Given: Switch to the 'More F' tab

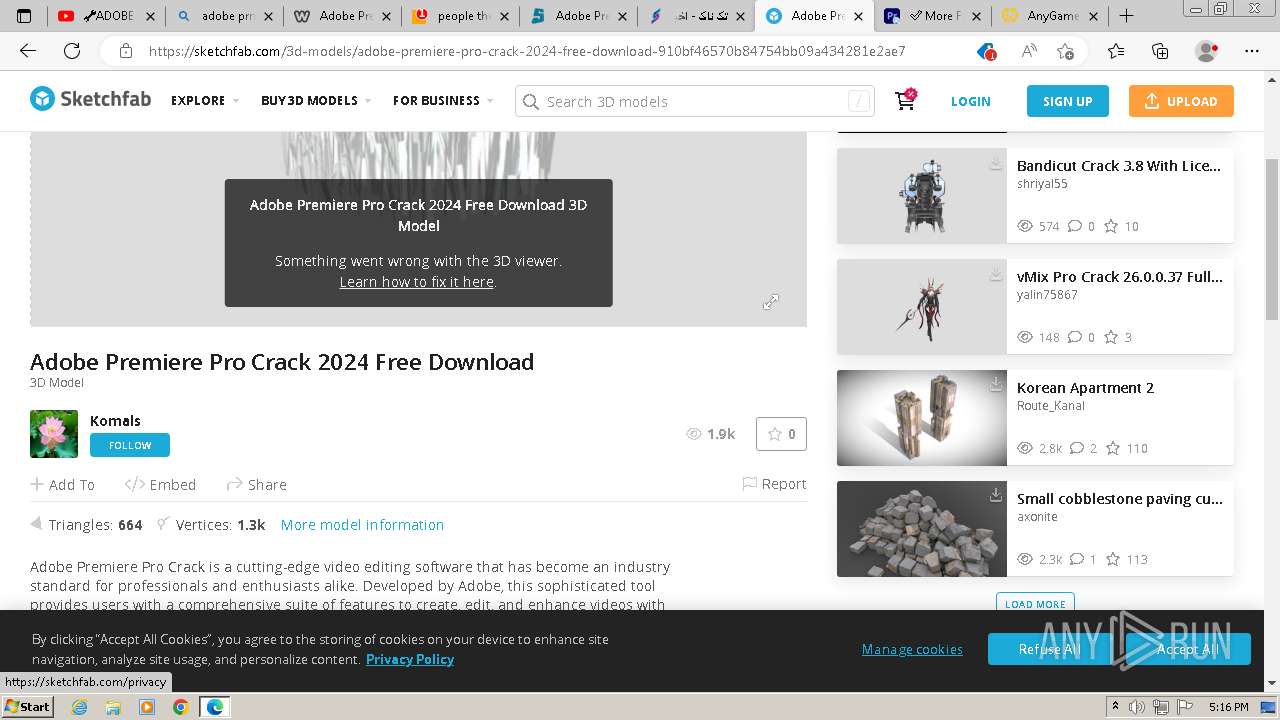Looking at the screenshot, I should tap(932, 16).
